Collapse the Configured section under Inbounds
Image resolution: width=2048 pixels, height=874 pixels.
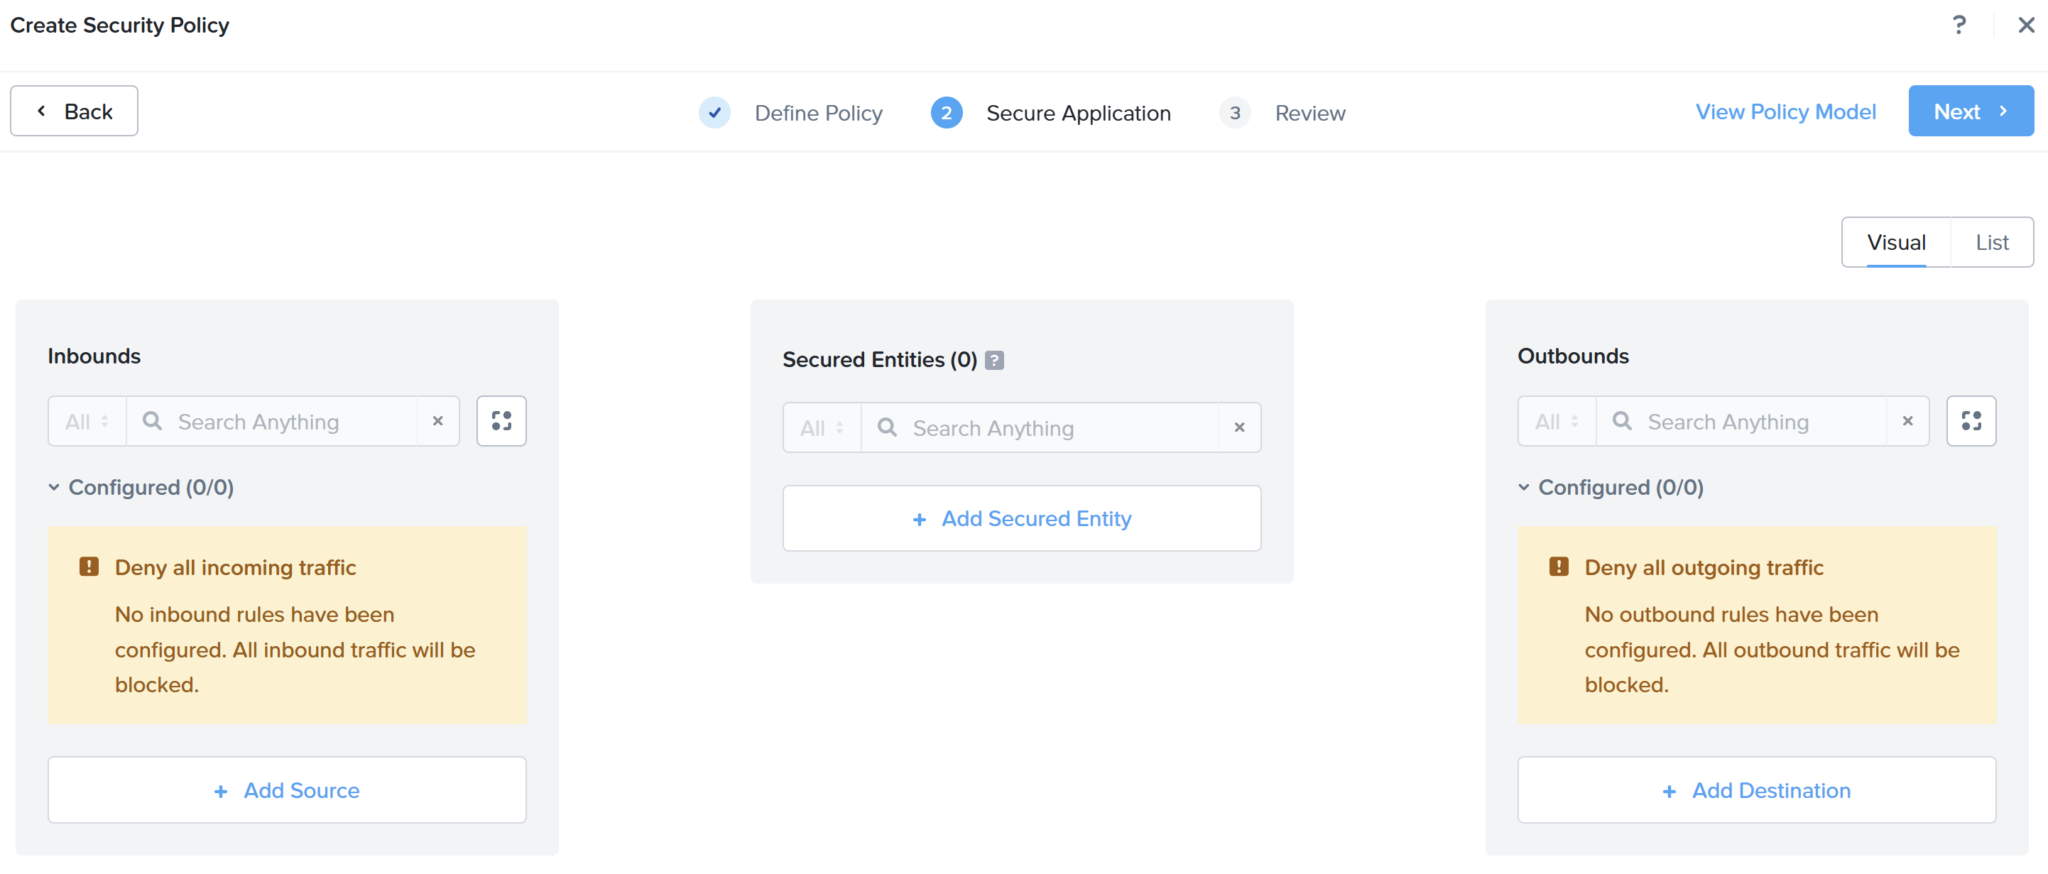(53, 487)
